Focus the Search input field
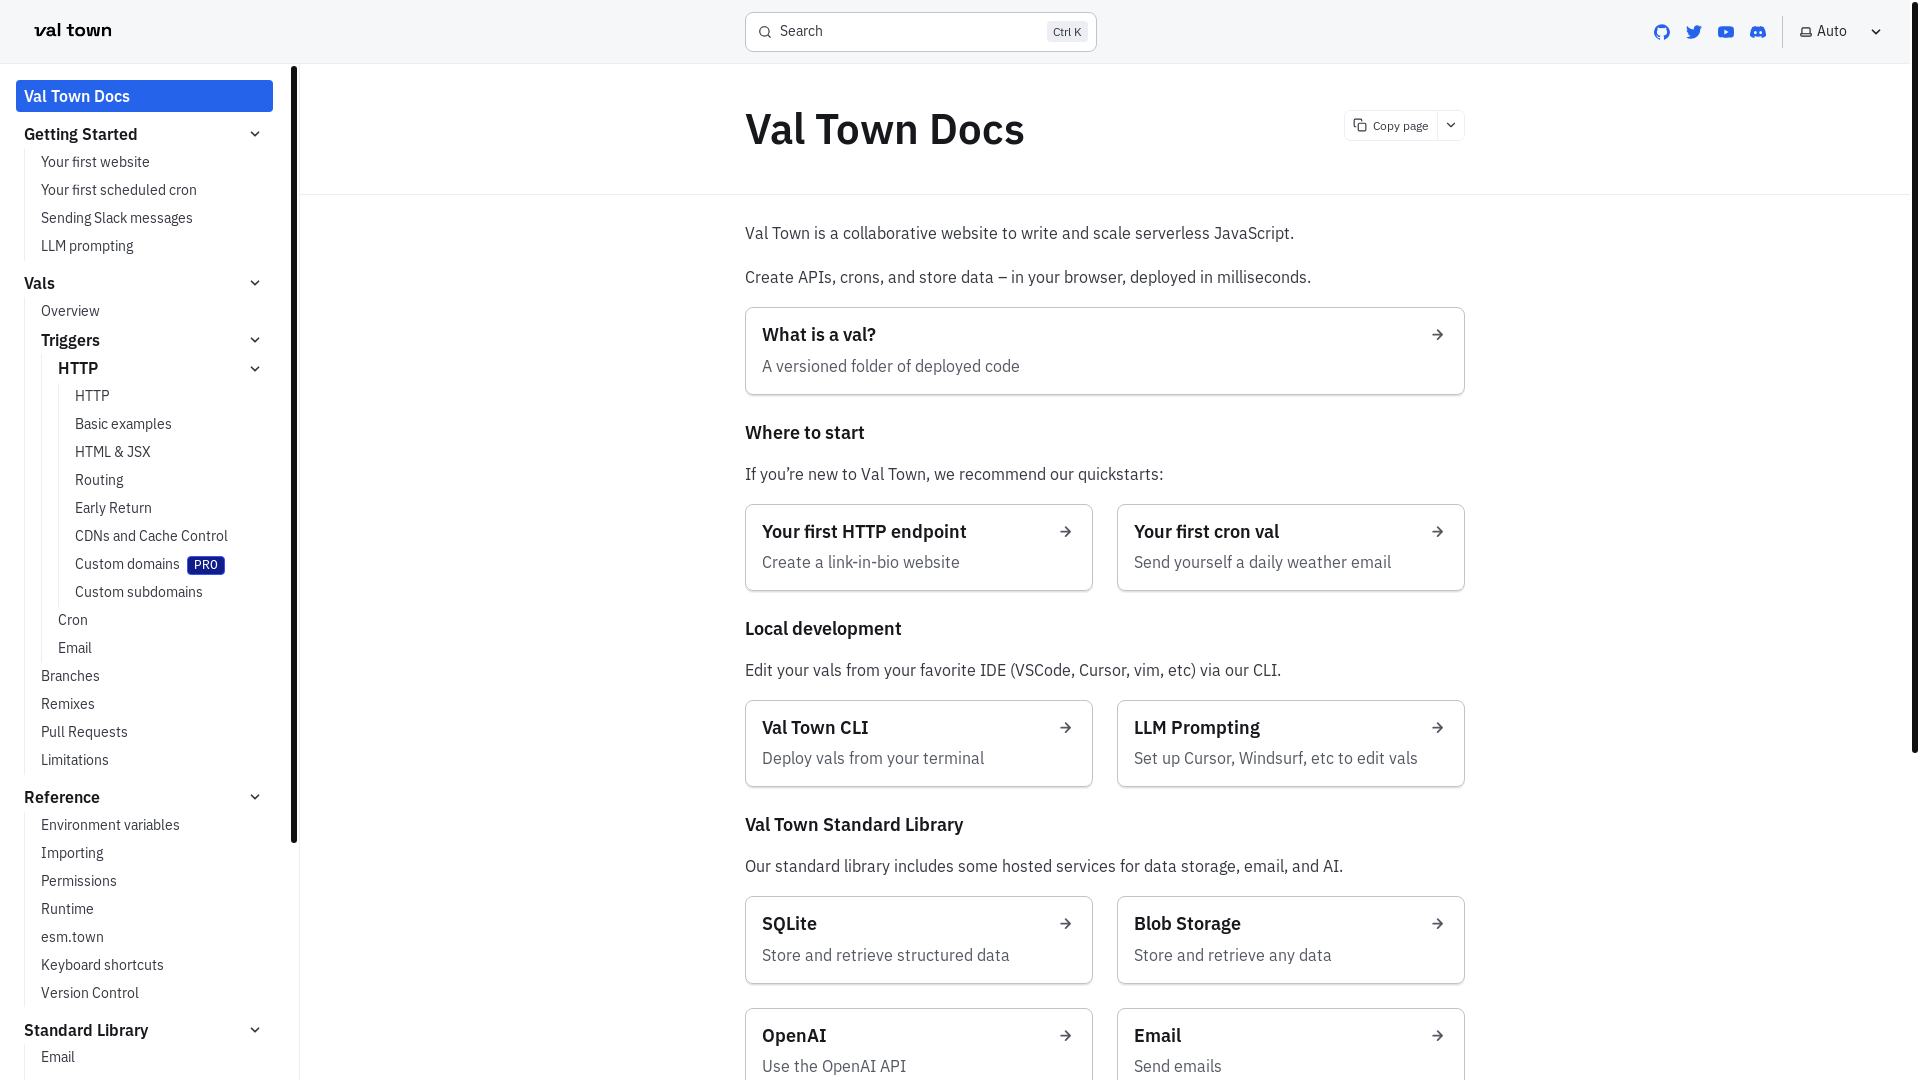This screenshot has width=1920, height=1080. pyautogui.click(x=920, y=32)
